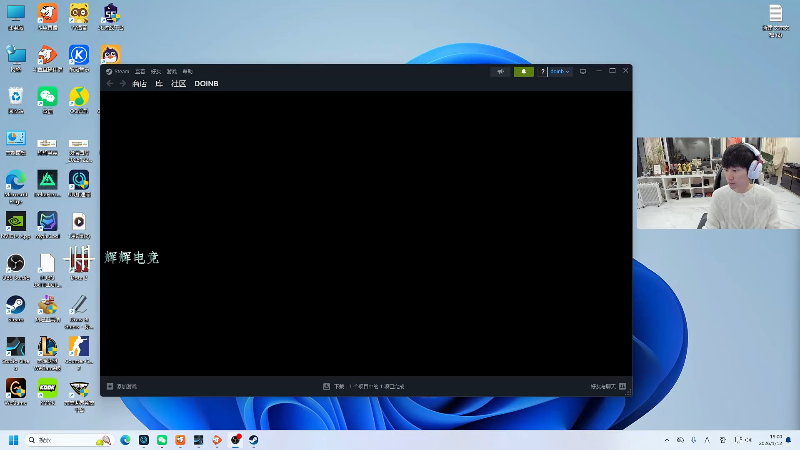Open the Counter-Strike 2 desktop shortcut

coord(79,353)
